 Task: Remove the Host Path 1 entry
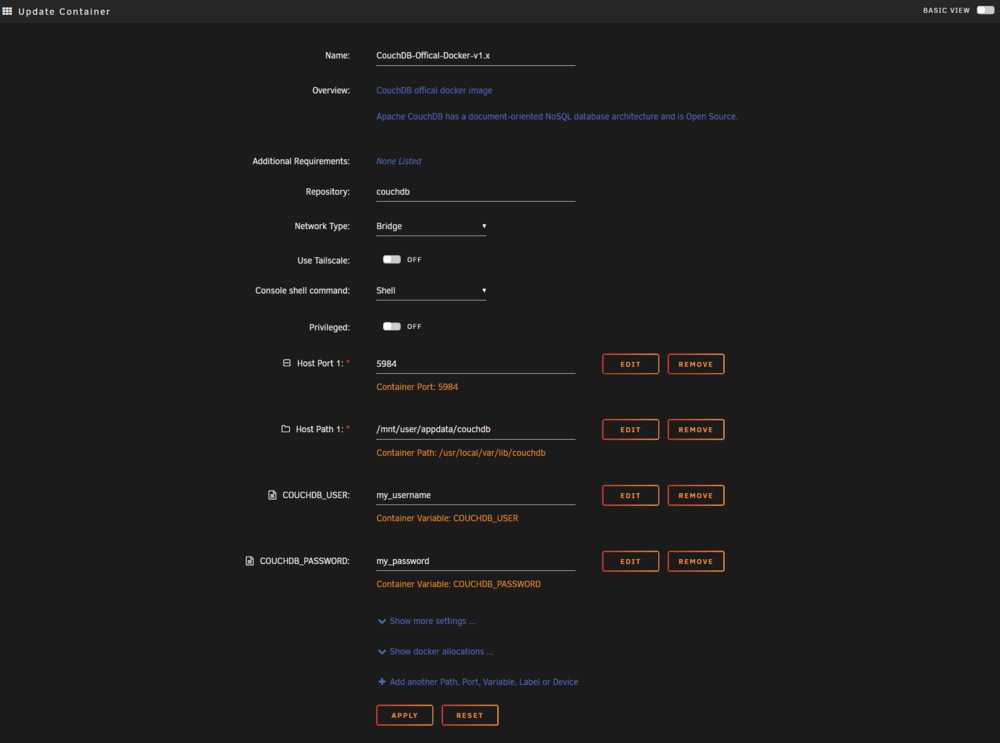[x=696, y=430]
